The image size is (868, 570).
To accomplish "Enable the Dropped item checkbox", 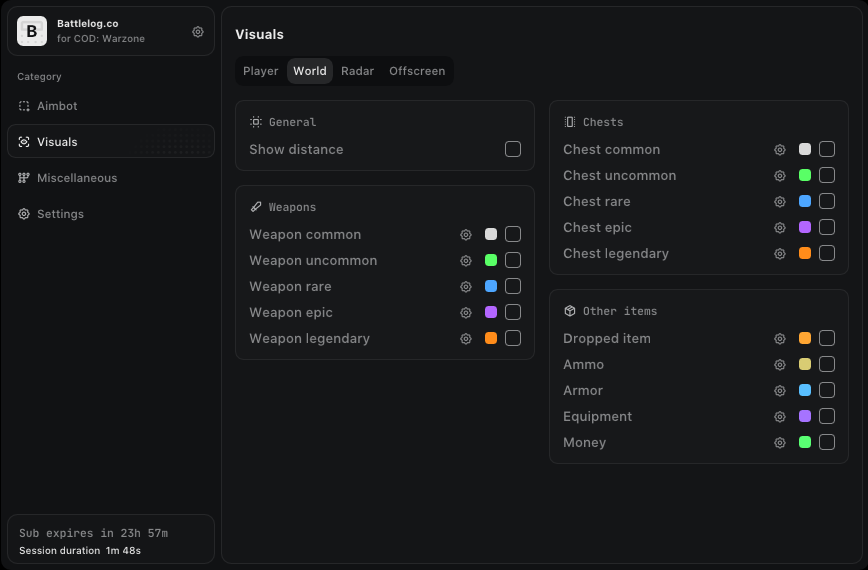I will pos(827,338).
